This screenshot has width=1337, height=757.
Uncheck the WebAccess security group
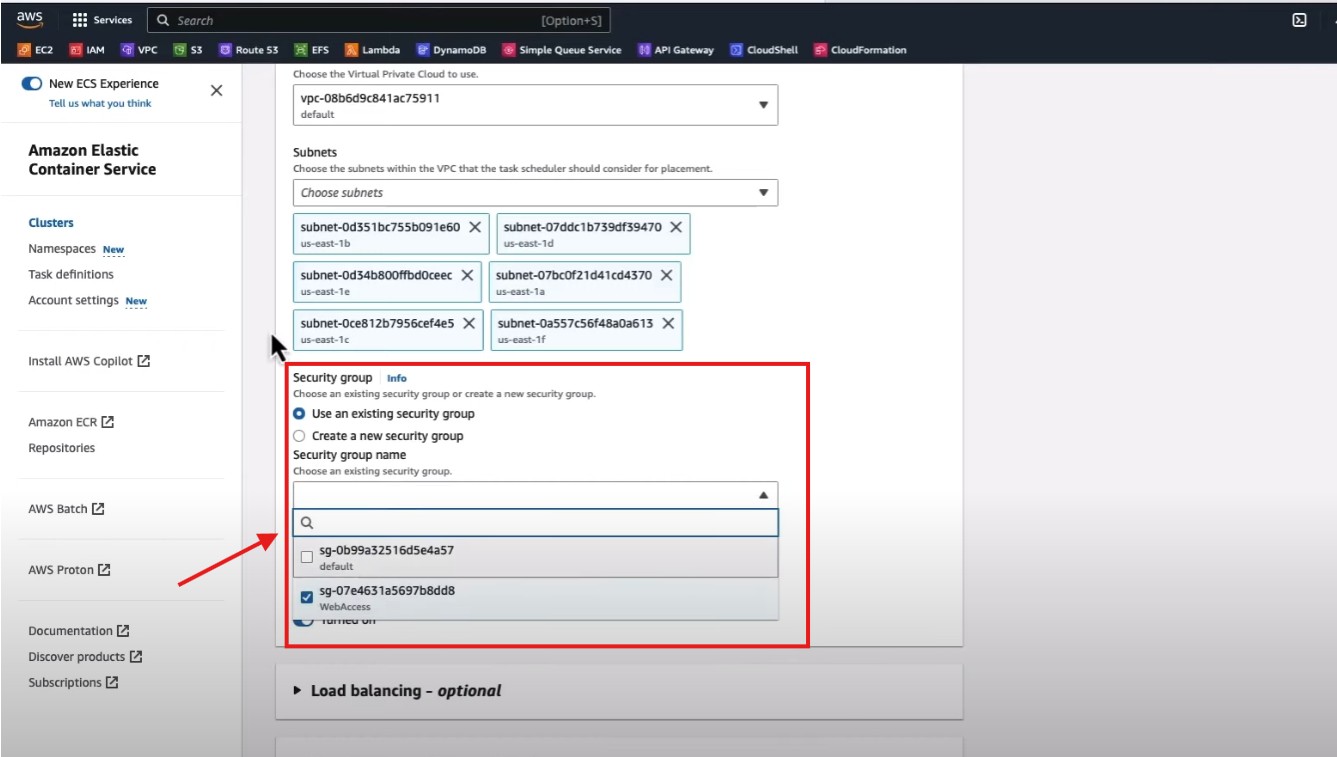tap(307, 598)
